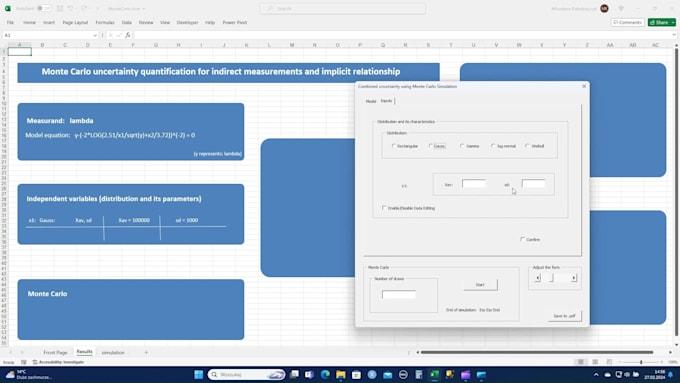The height and width of the screenshot is (383, 680).
Task: Click the Save to pdf button
Action: point(564,316)
